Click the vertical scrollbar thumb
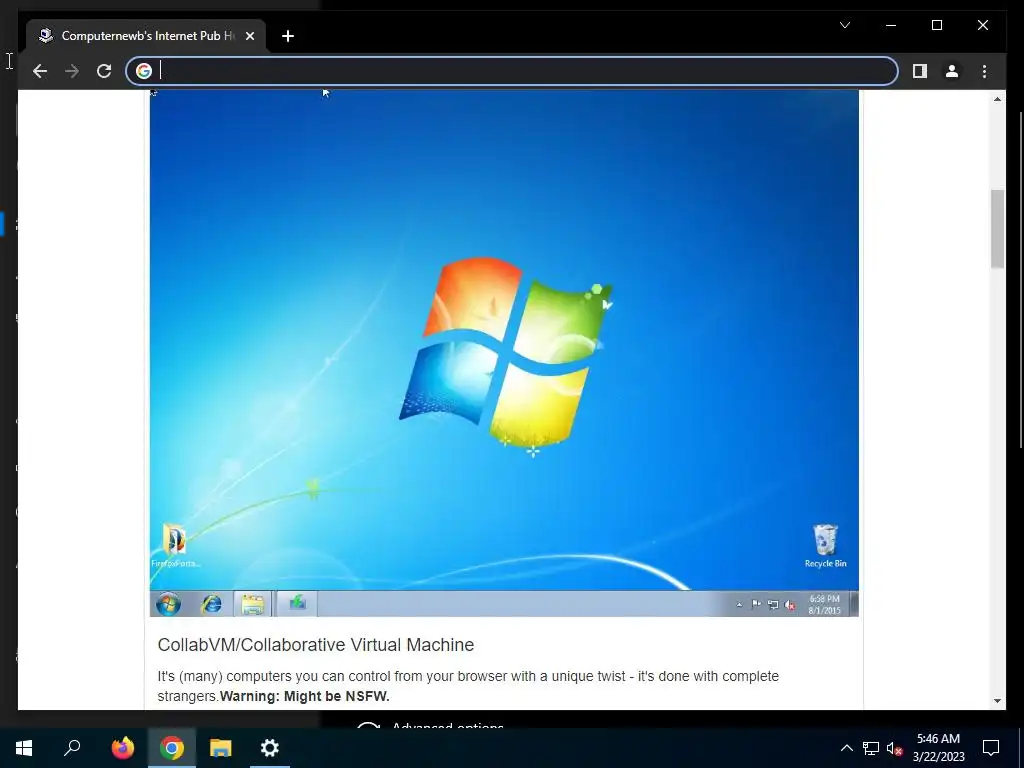This screenshot has height=768, width=1024. point(997,229)
